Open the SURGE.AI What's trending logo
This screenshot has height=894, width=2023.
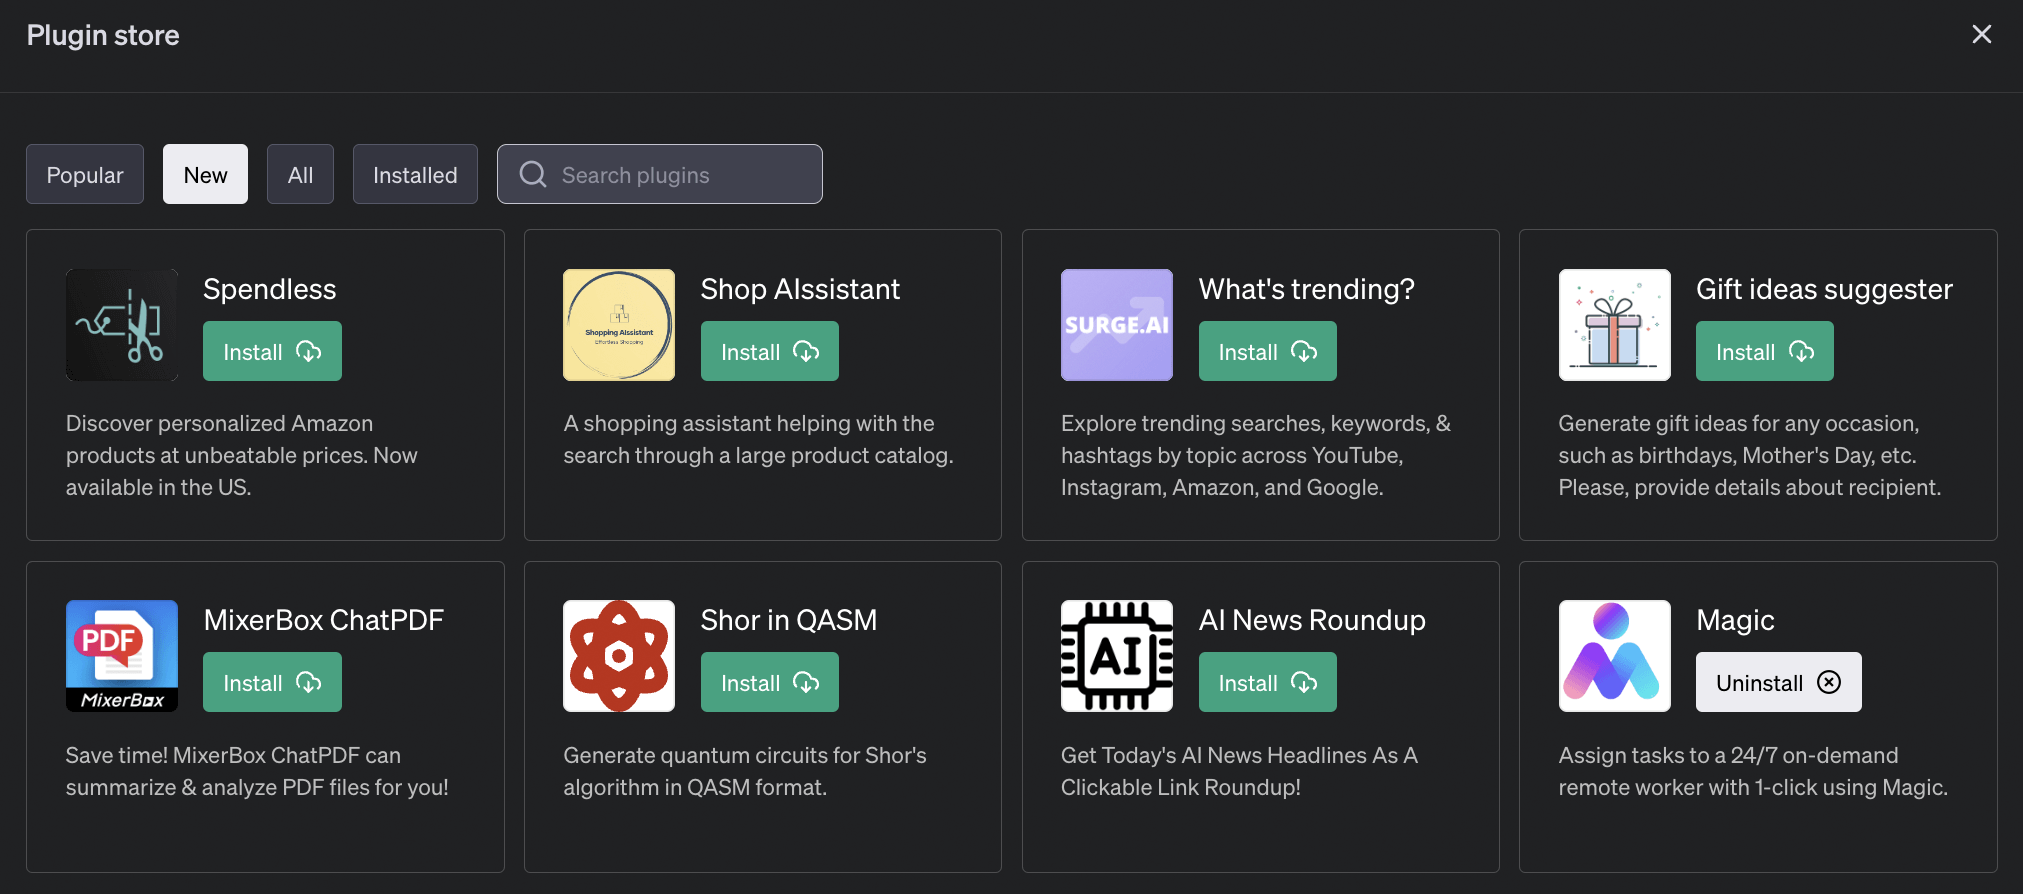(1117, 325)
